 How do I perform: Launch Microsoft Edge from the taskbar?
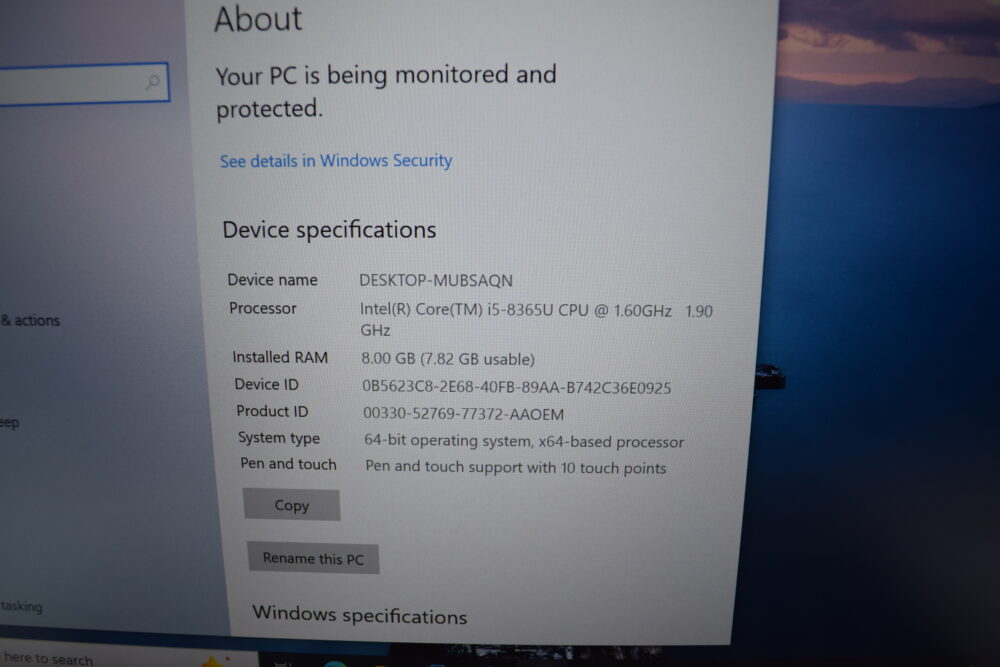[335, 663]
